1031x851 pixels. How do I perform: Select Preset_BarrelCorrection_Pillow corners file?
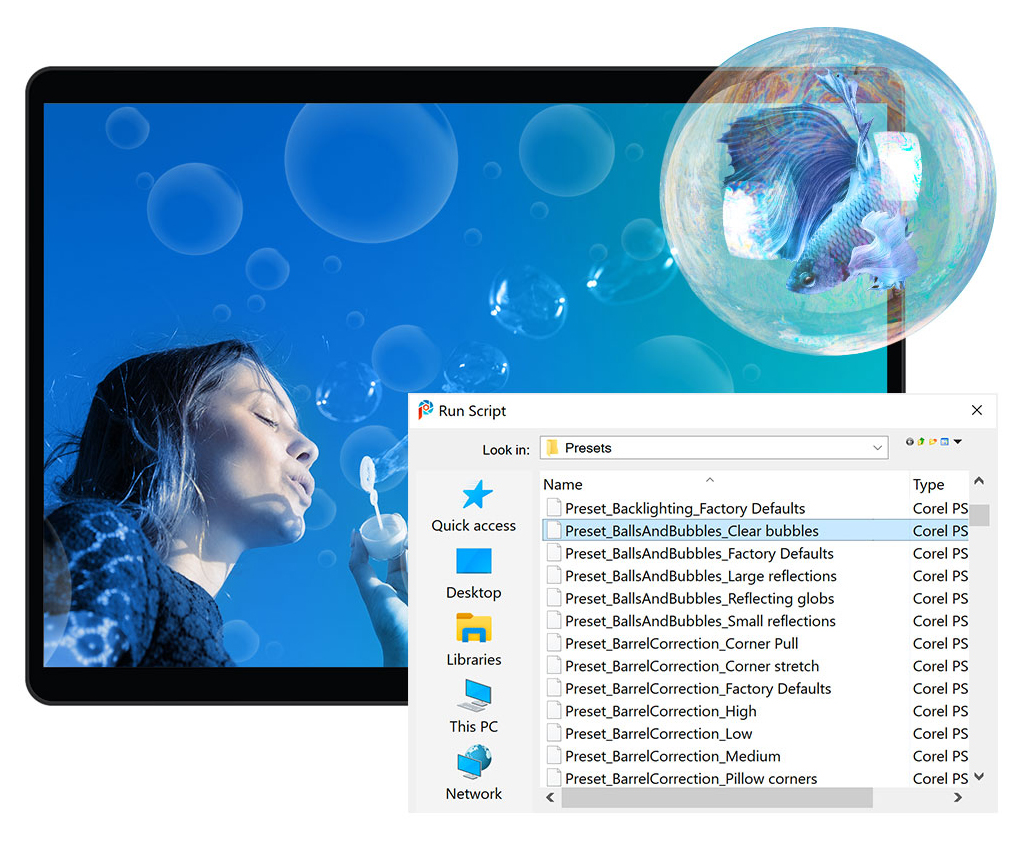tap(757, 779)
